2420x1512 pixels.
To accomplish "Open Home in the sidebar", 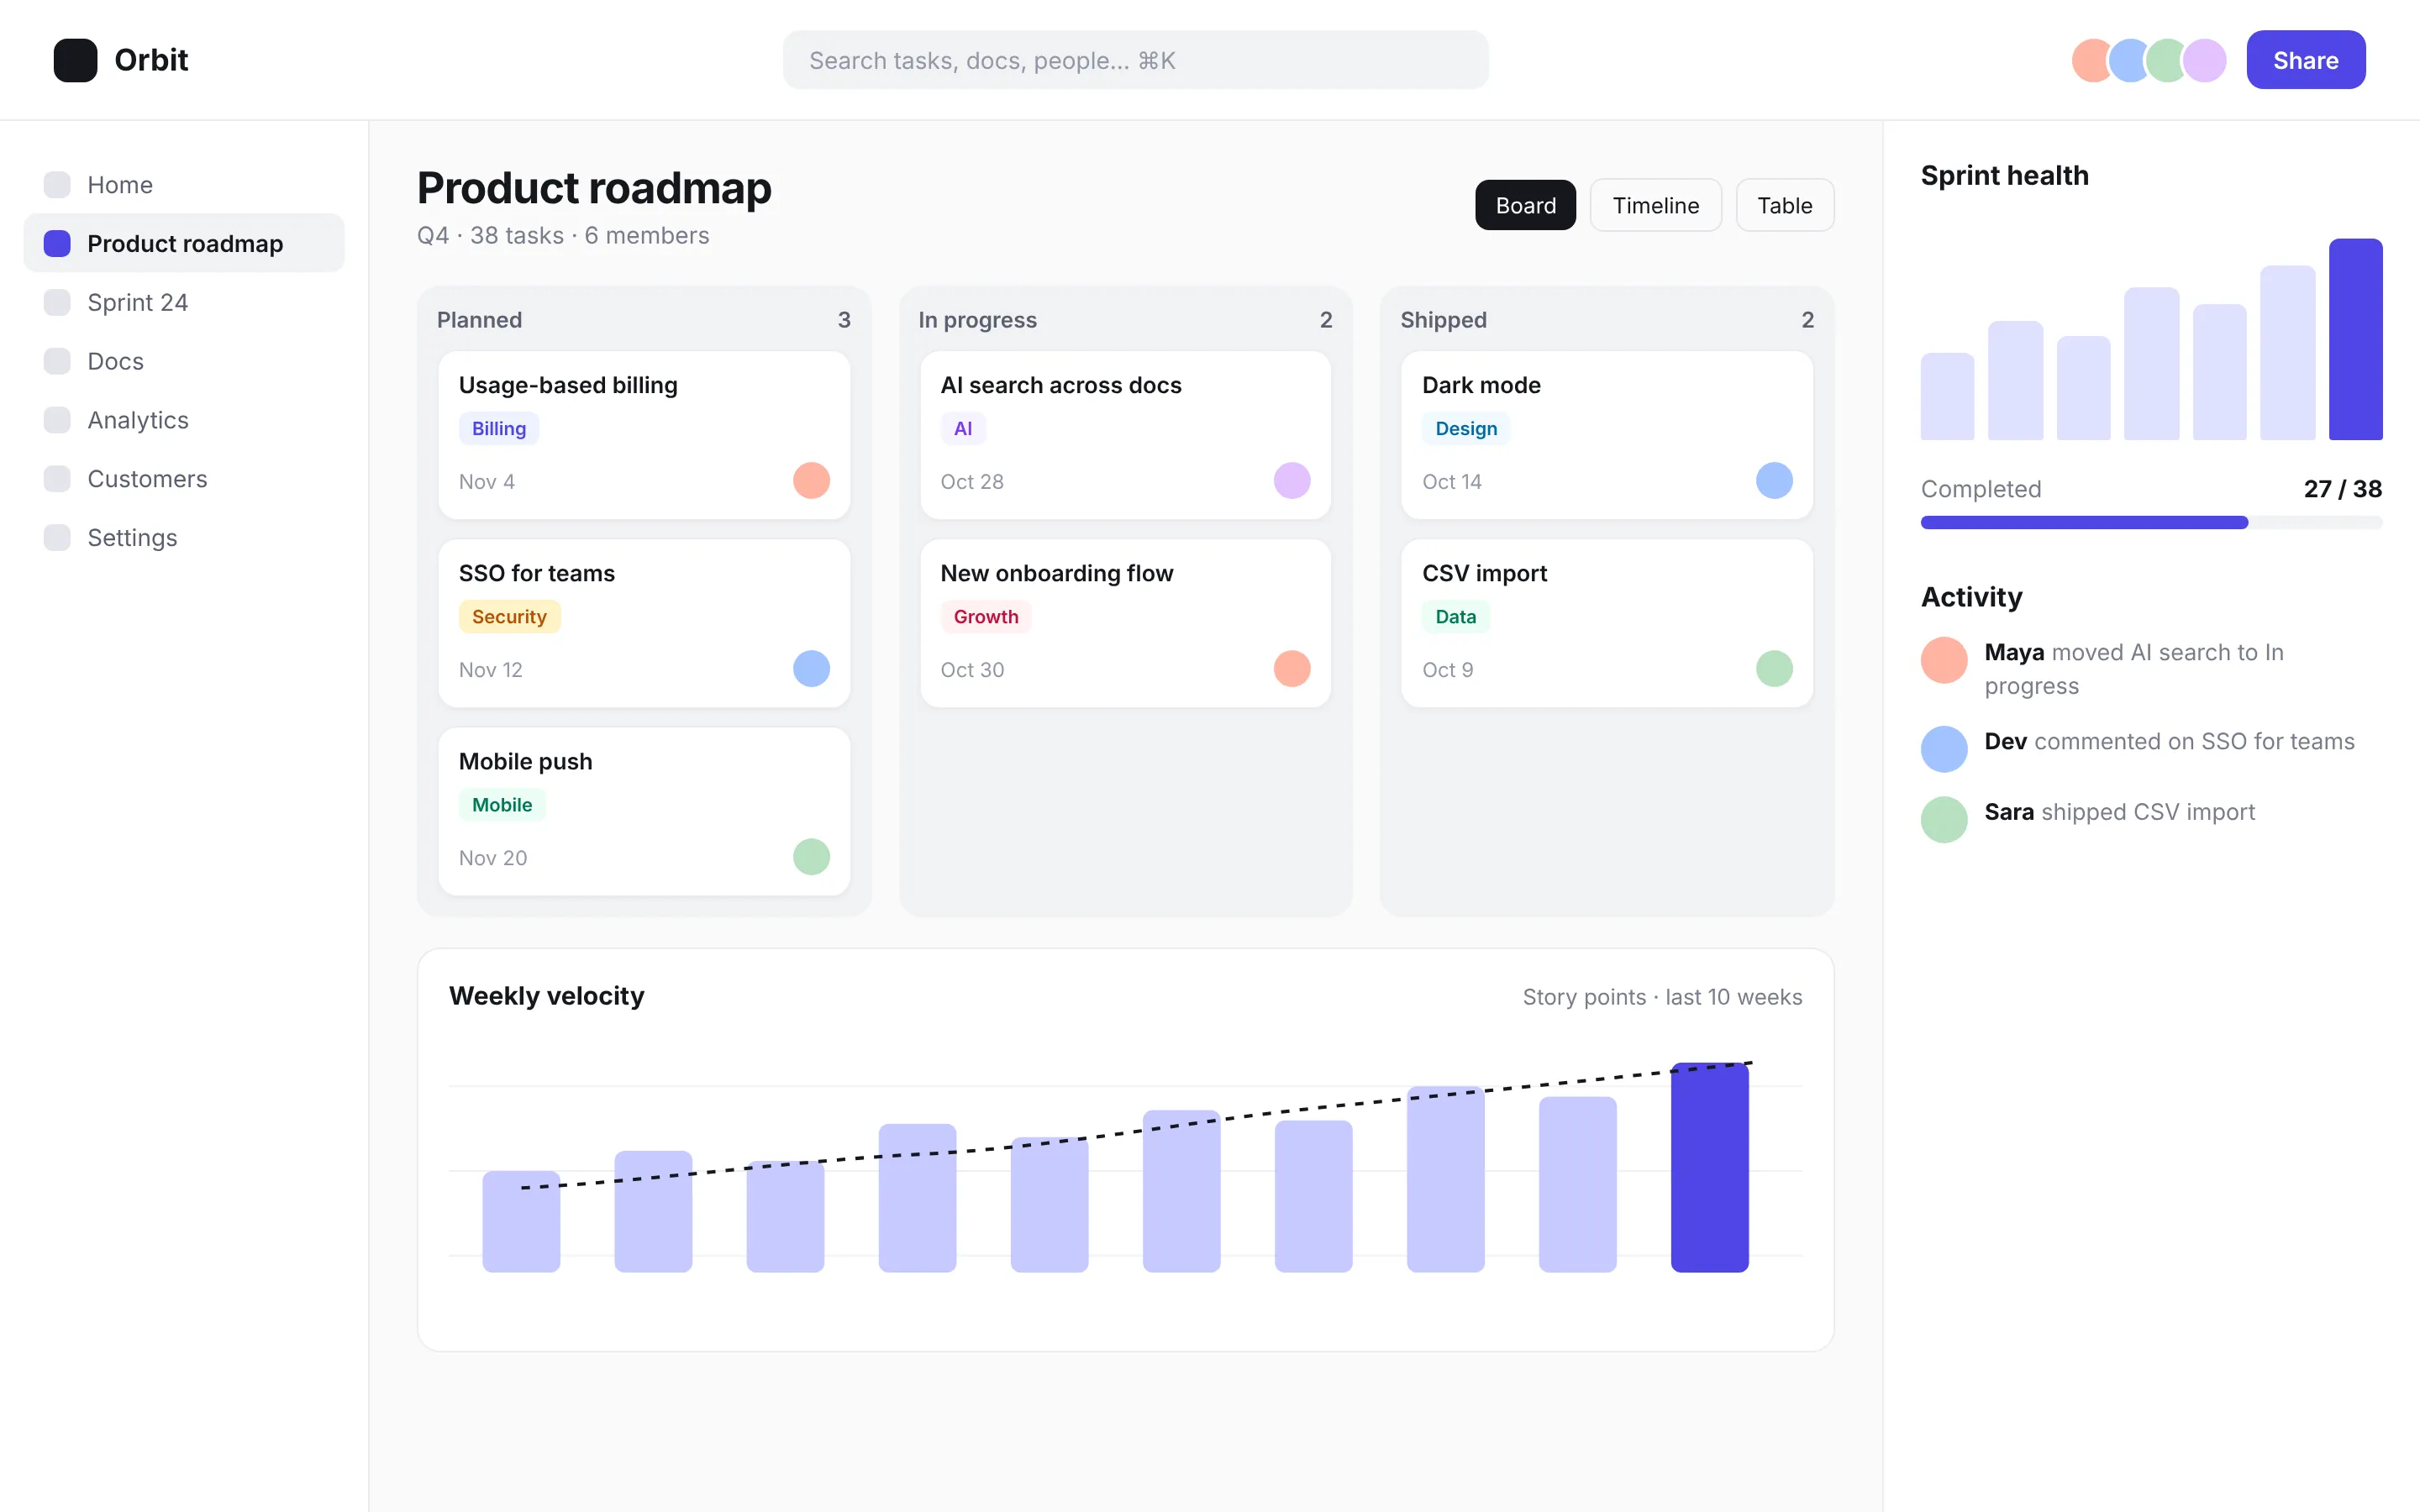I will click(184, 185).
